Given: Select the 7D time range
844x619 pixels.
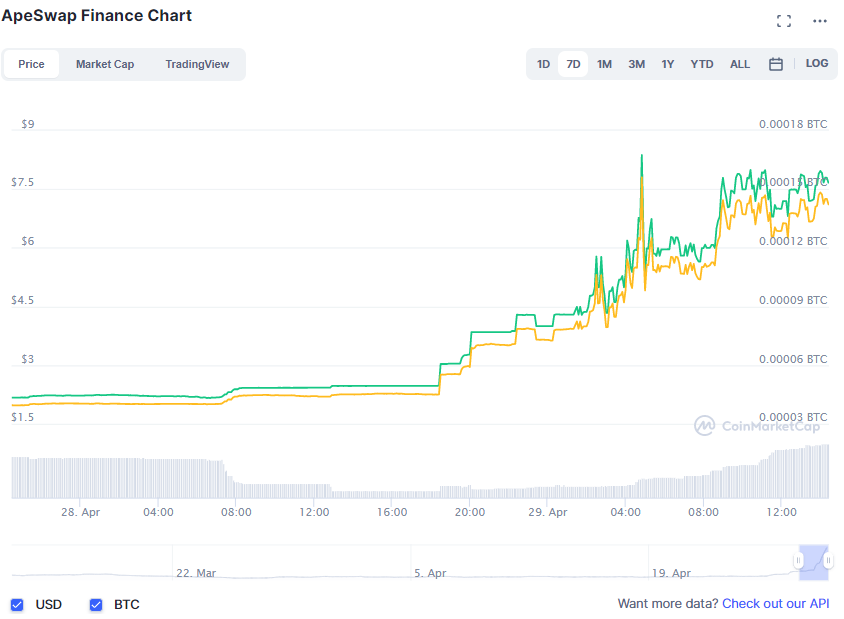Looking at the screenshot, I should pyautogui.click(x=573, y=64).
